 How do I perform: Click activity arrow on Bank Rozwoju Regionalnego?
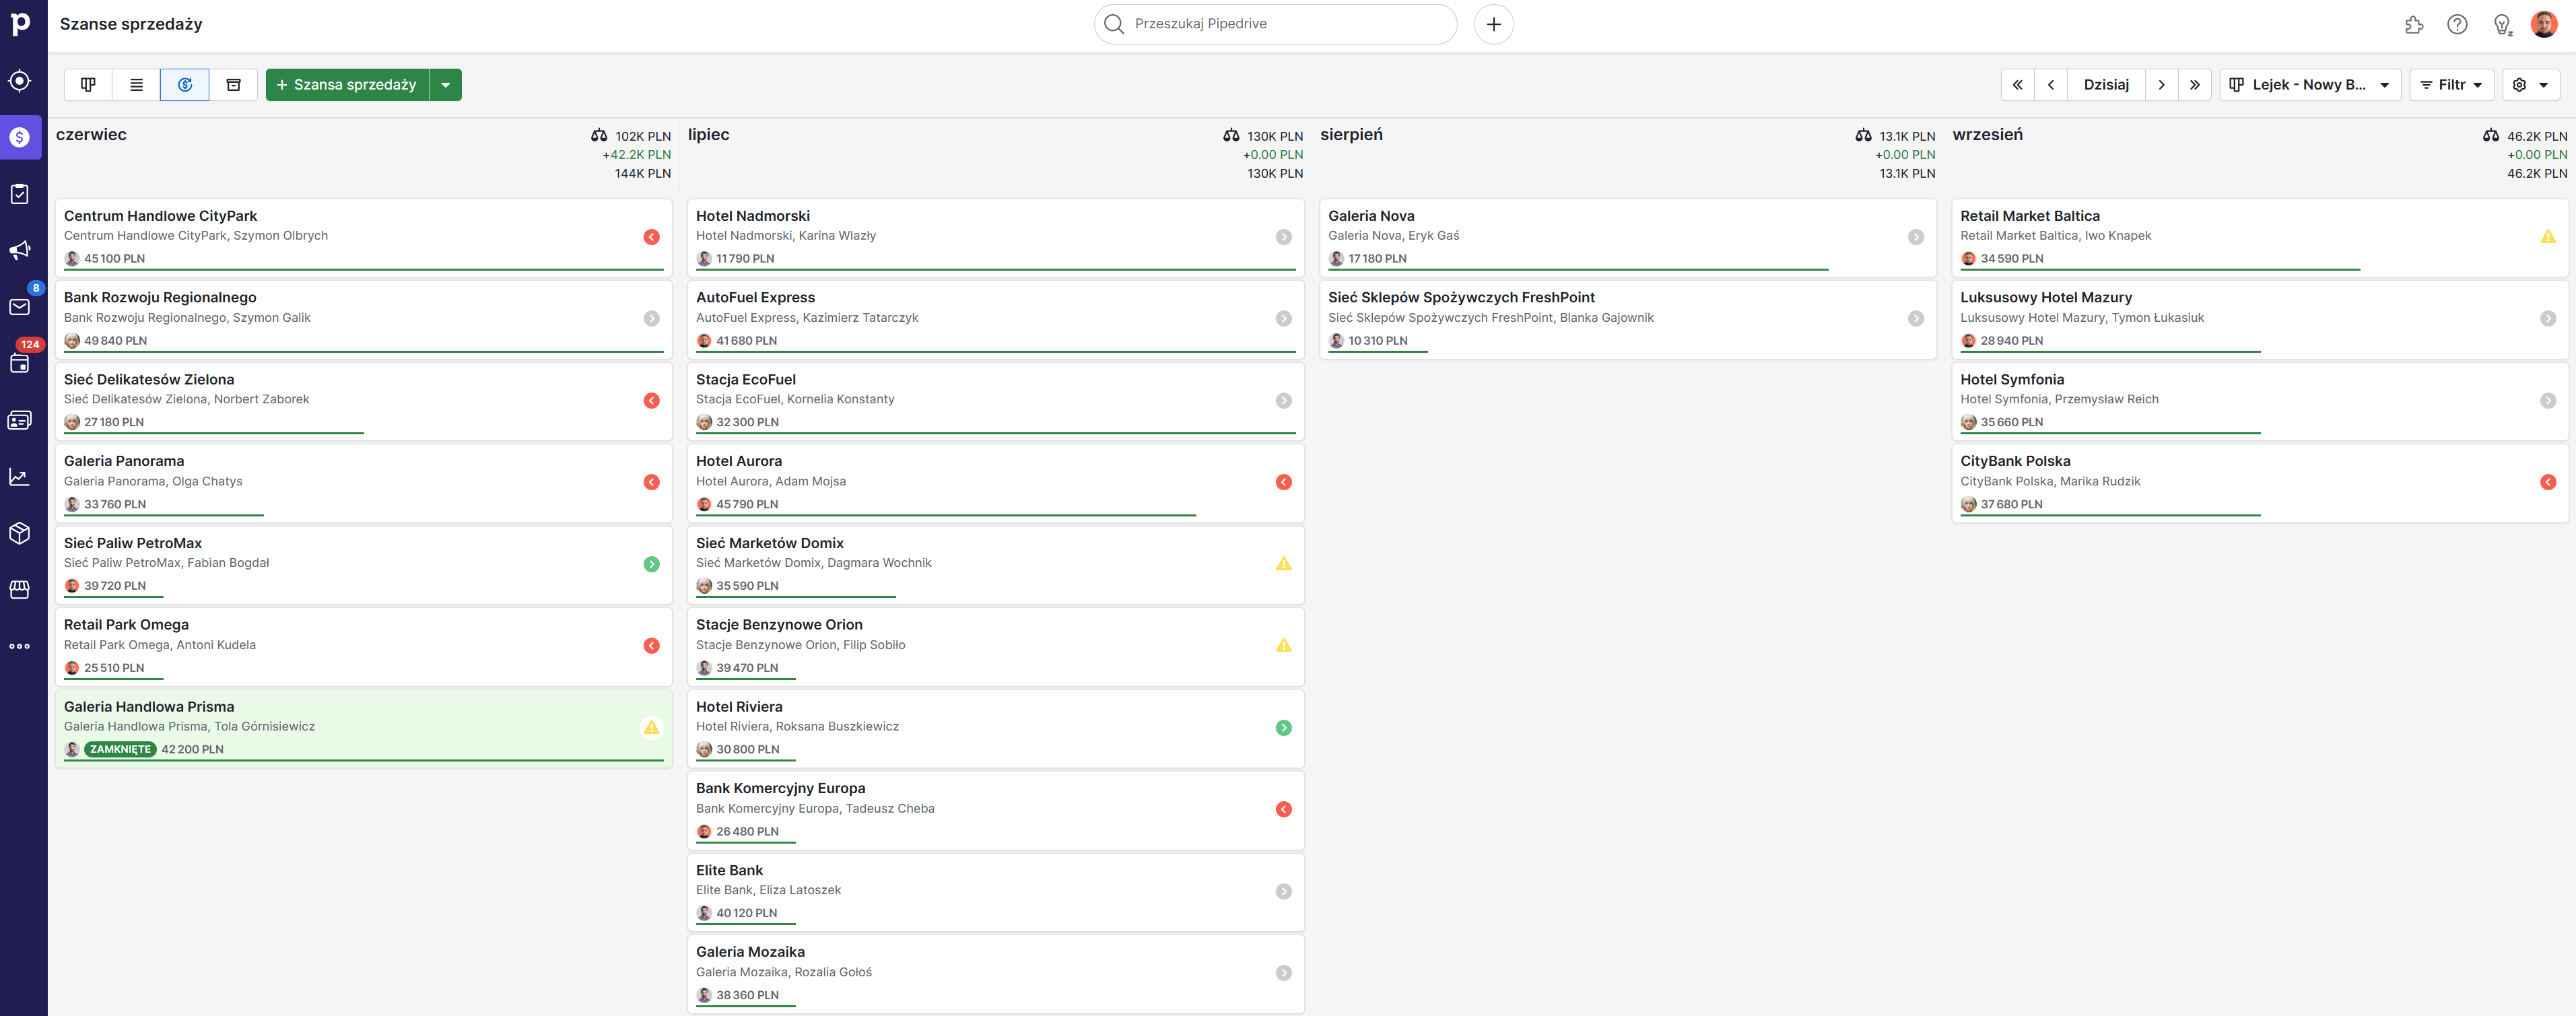pos(652,319)
